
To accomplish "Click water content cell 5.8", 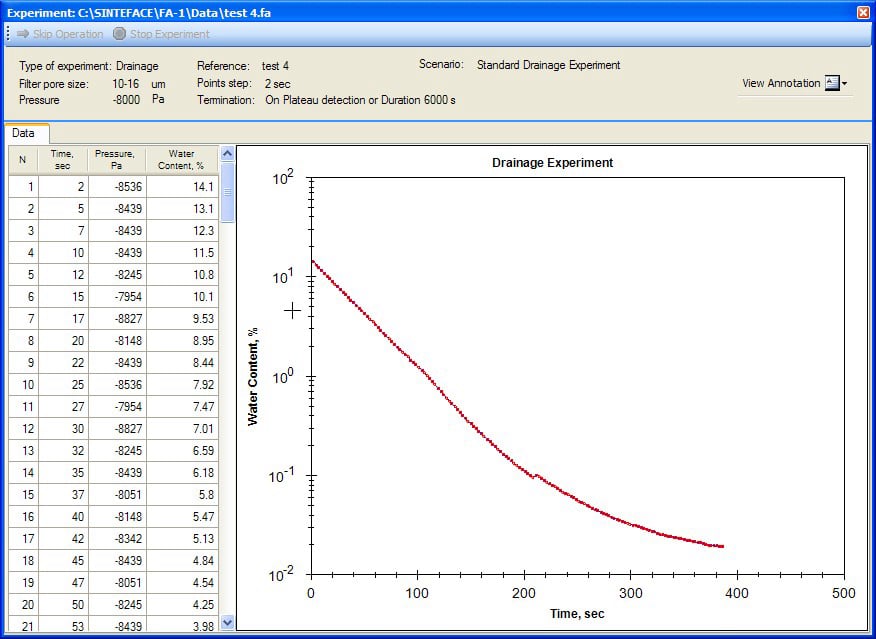I will point(182,495).
